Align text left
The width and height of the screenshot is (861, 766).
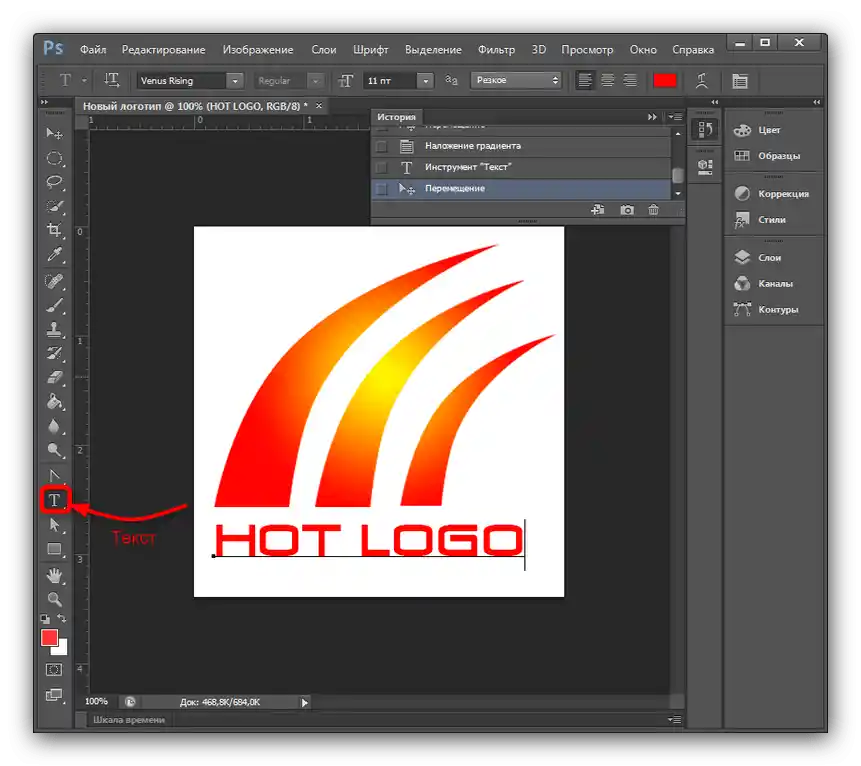click(585, 81)
